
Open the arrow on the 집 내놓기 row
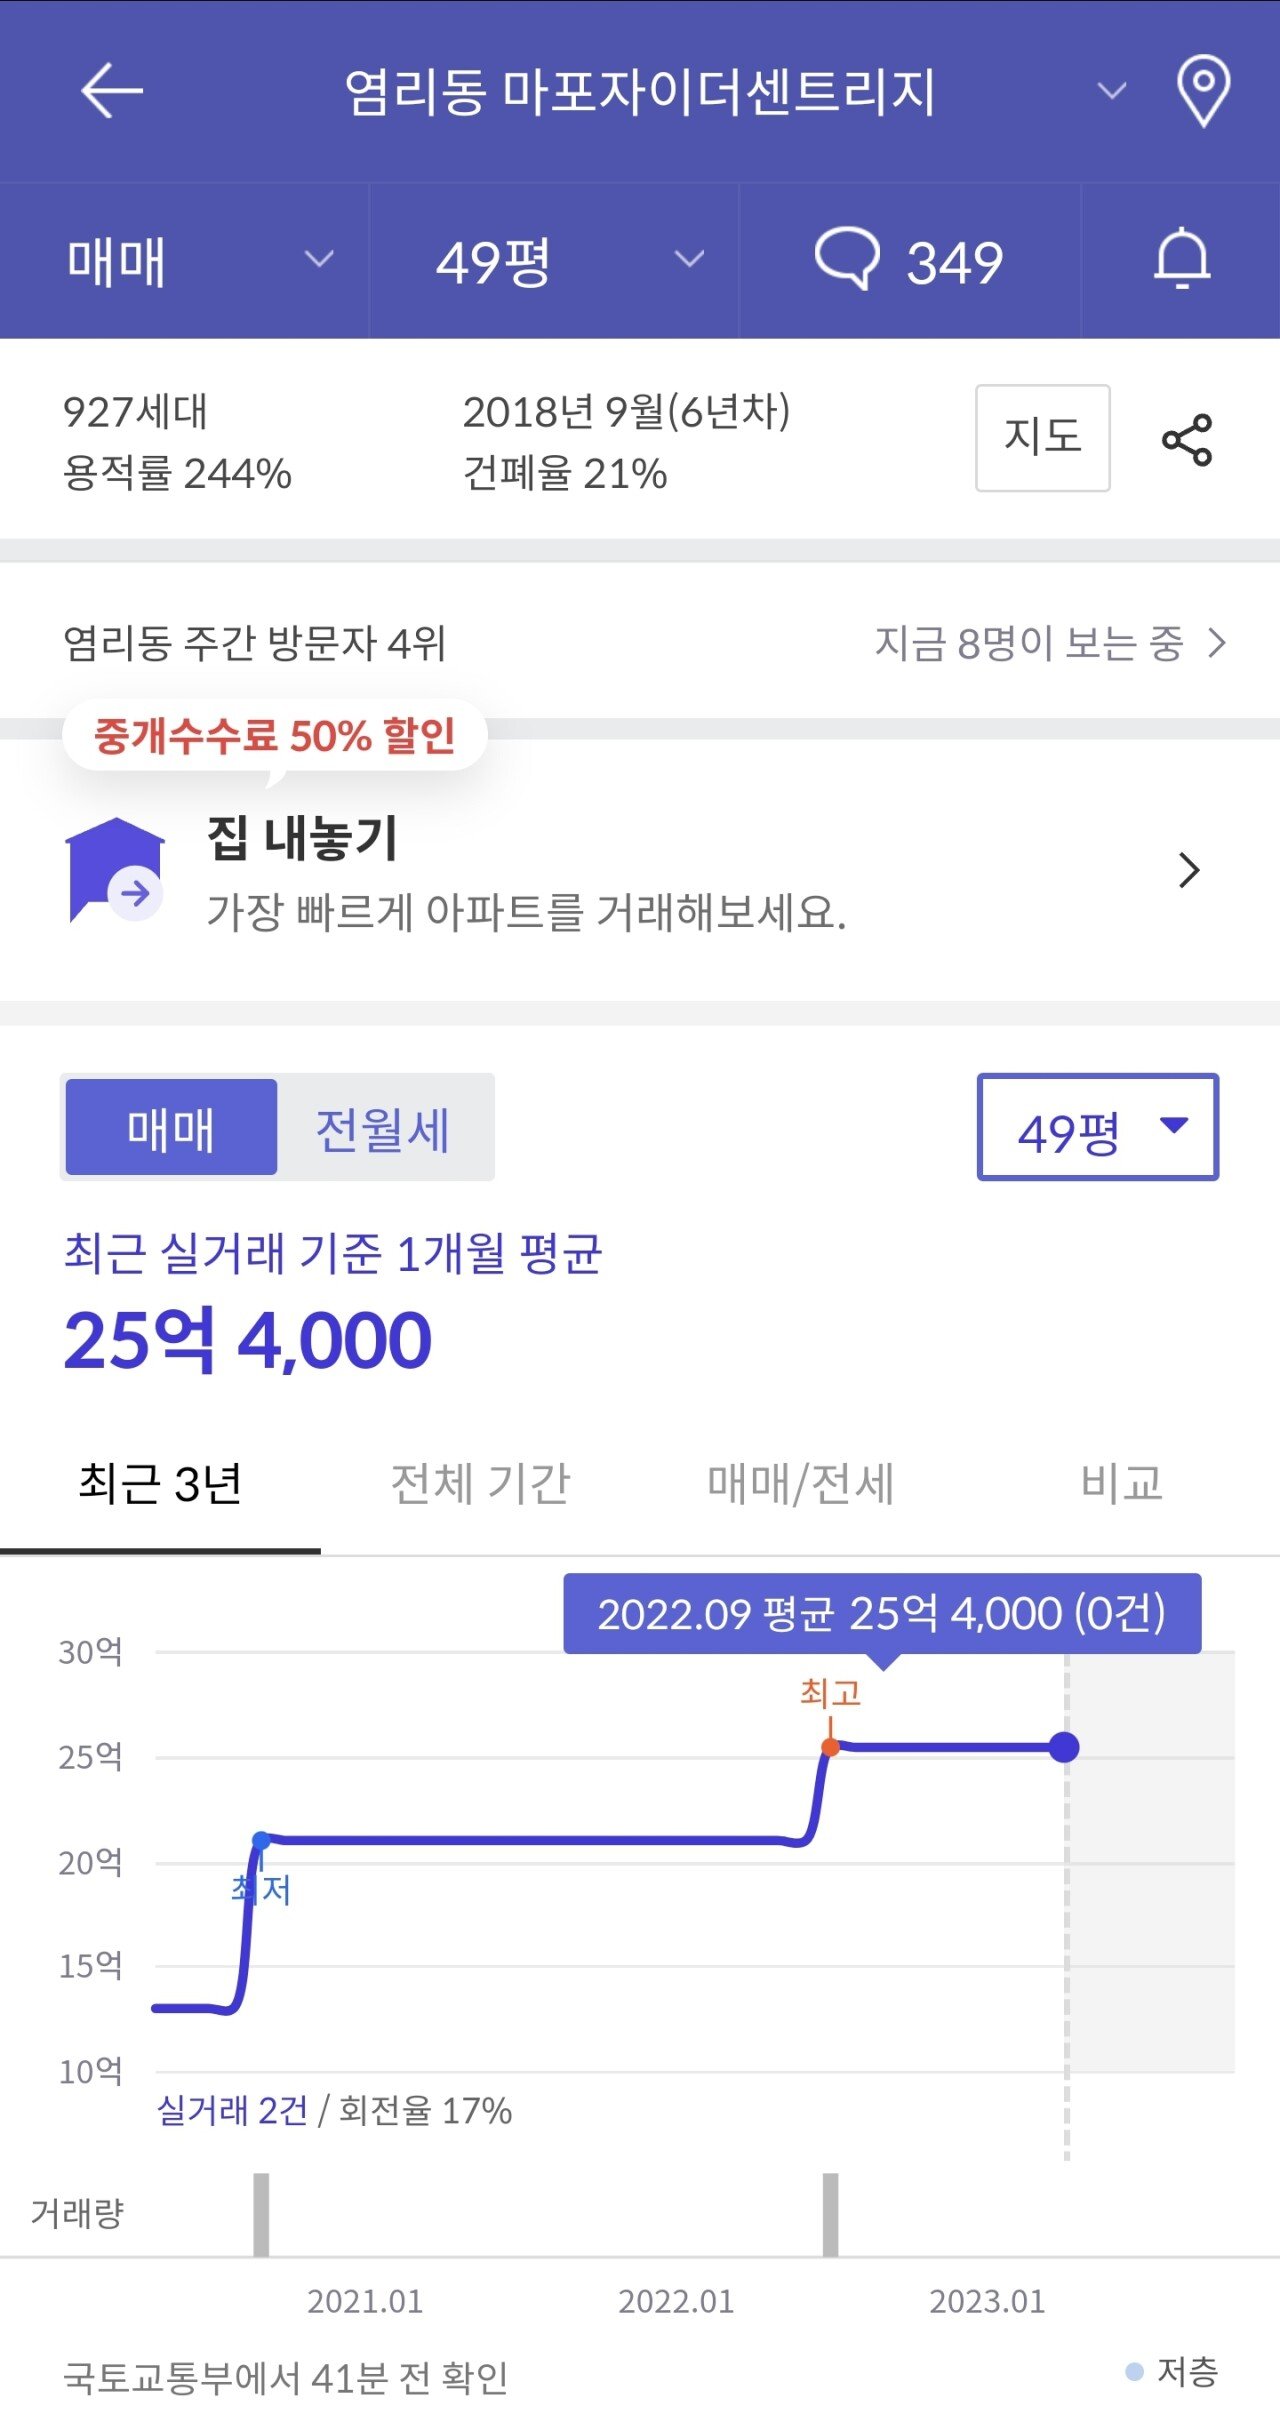coord(1189,870)
